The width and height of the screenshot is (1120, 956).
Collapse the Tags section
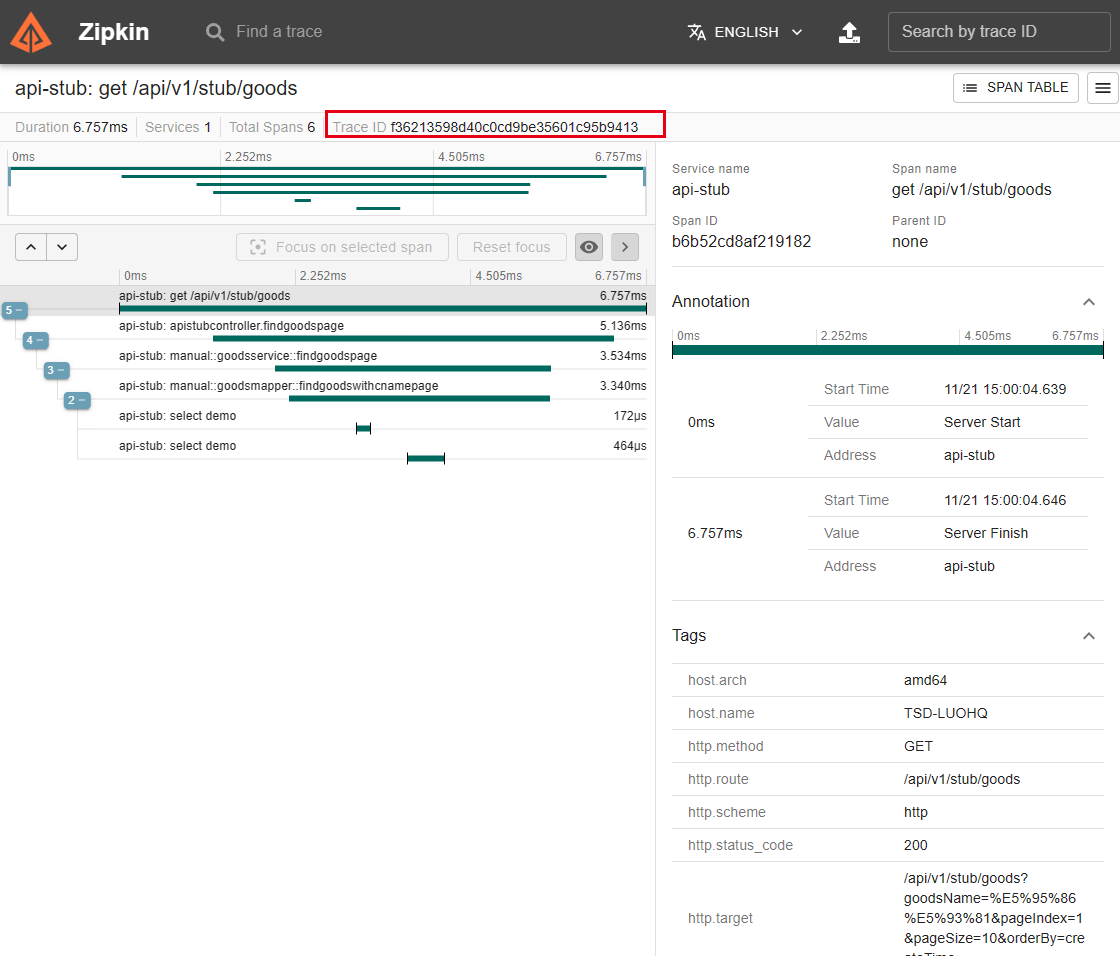point(1089,635)
